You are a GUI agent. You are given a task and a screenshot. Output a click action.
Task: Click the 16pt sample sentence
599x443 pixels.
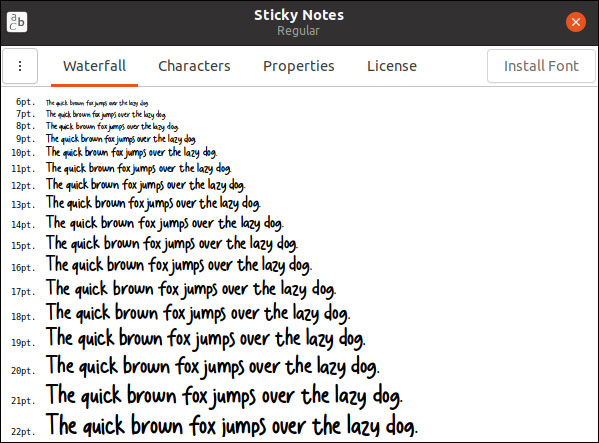click(x=179, y=265)
